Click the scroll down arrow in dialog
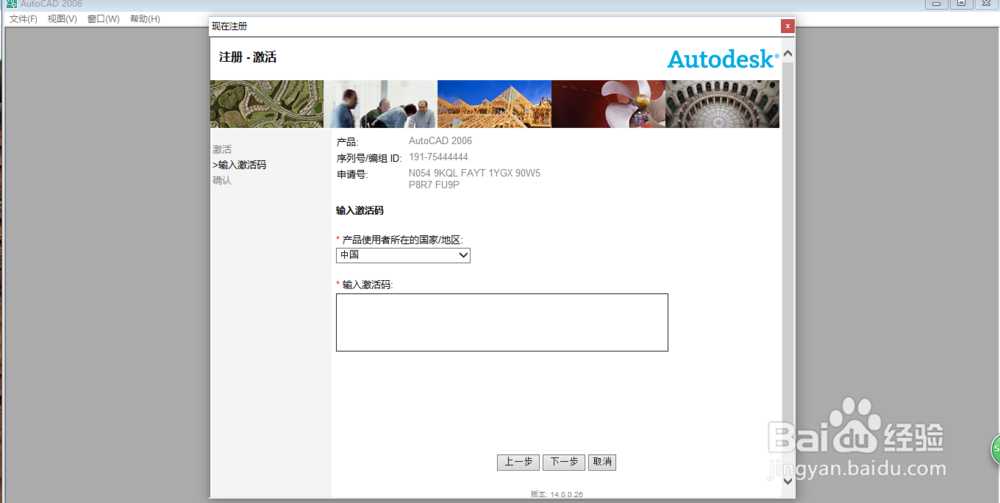 (x=788, y=481)
